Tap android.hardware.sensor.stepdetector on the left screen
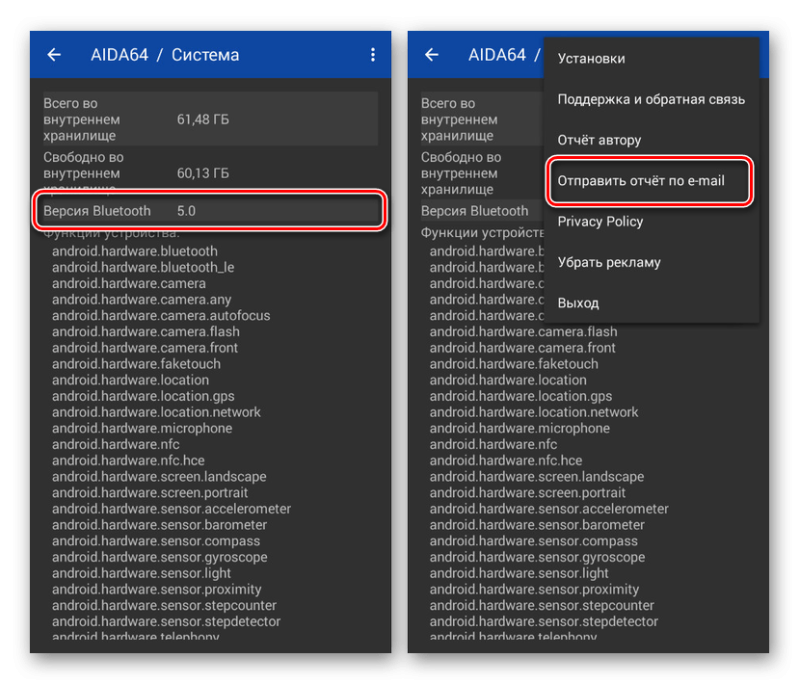Screen dimensions: 800x684 coord(166,621)
